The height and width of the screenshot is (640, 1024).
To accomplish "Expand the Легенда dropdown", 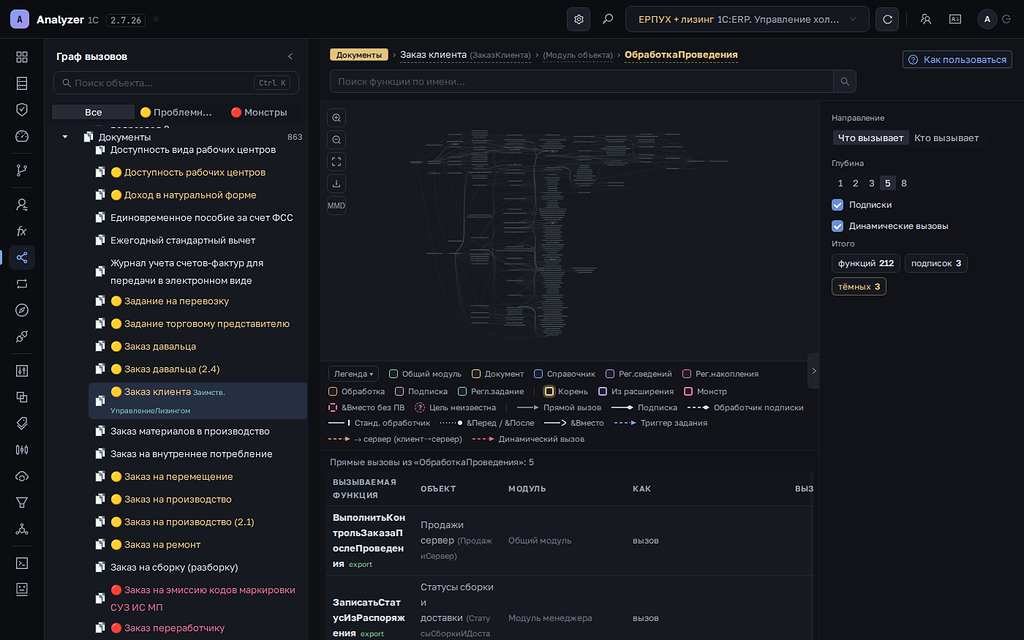I will click(353, 374).
